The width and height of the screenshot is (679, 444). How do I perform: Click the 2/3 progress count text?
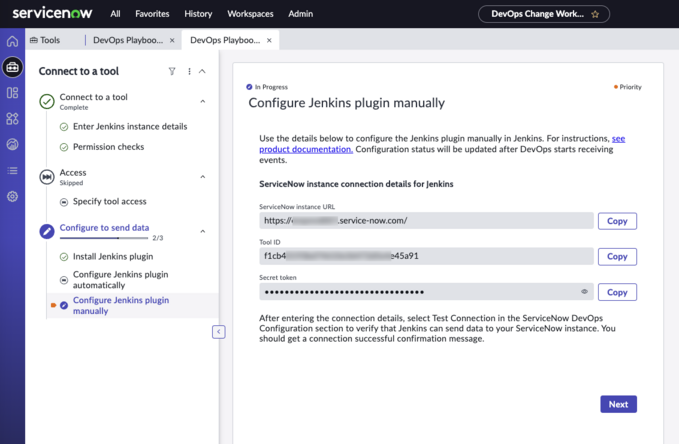(x=158, y=238)
